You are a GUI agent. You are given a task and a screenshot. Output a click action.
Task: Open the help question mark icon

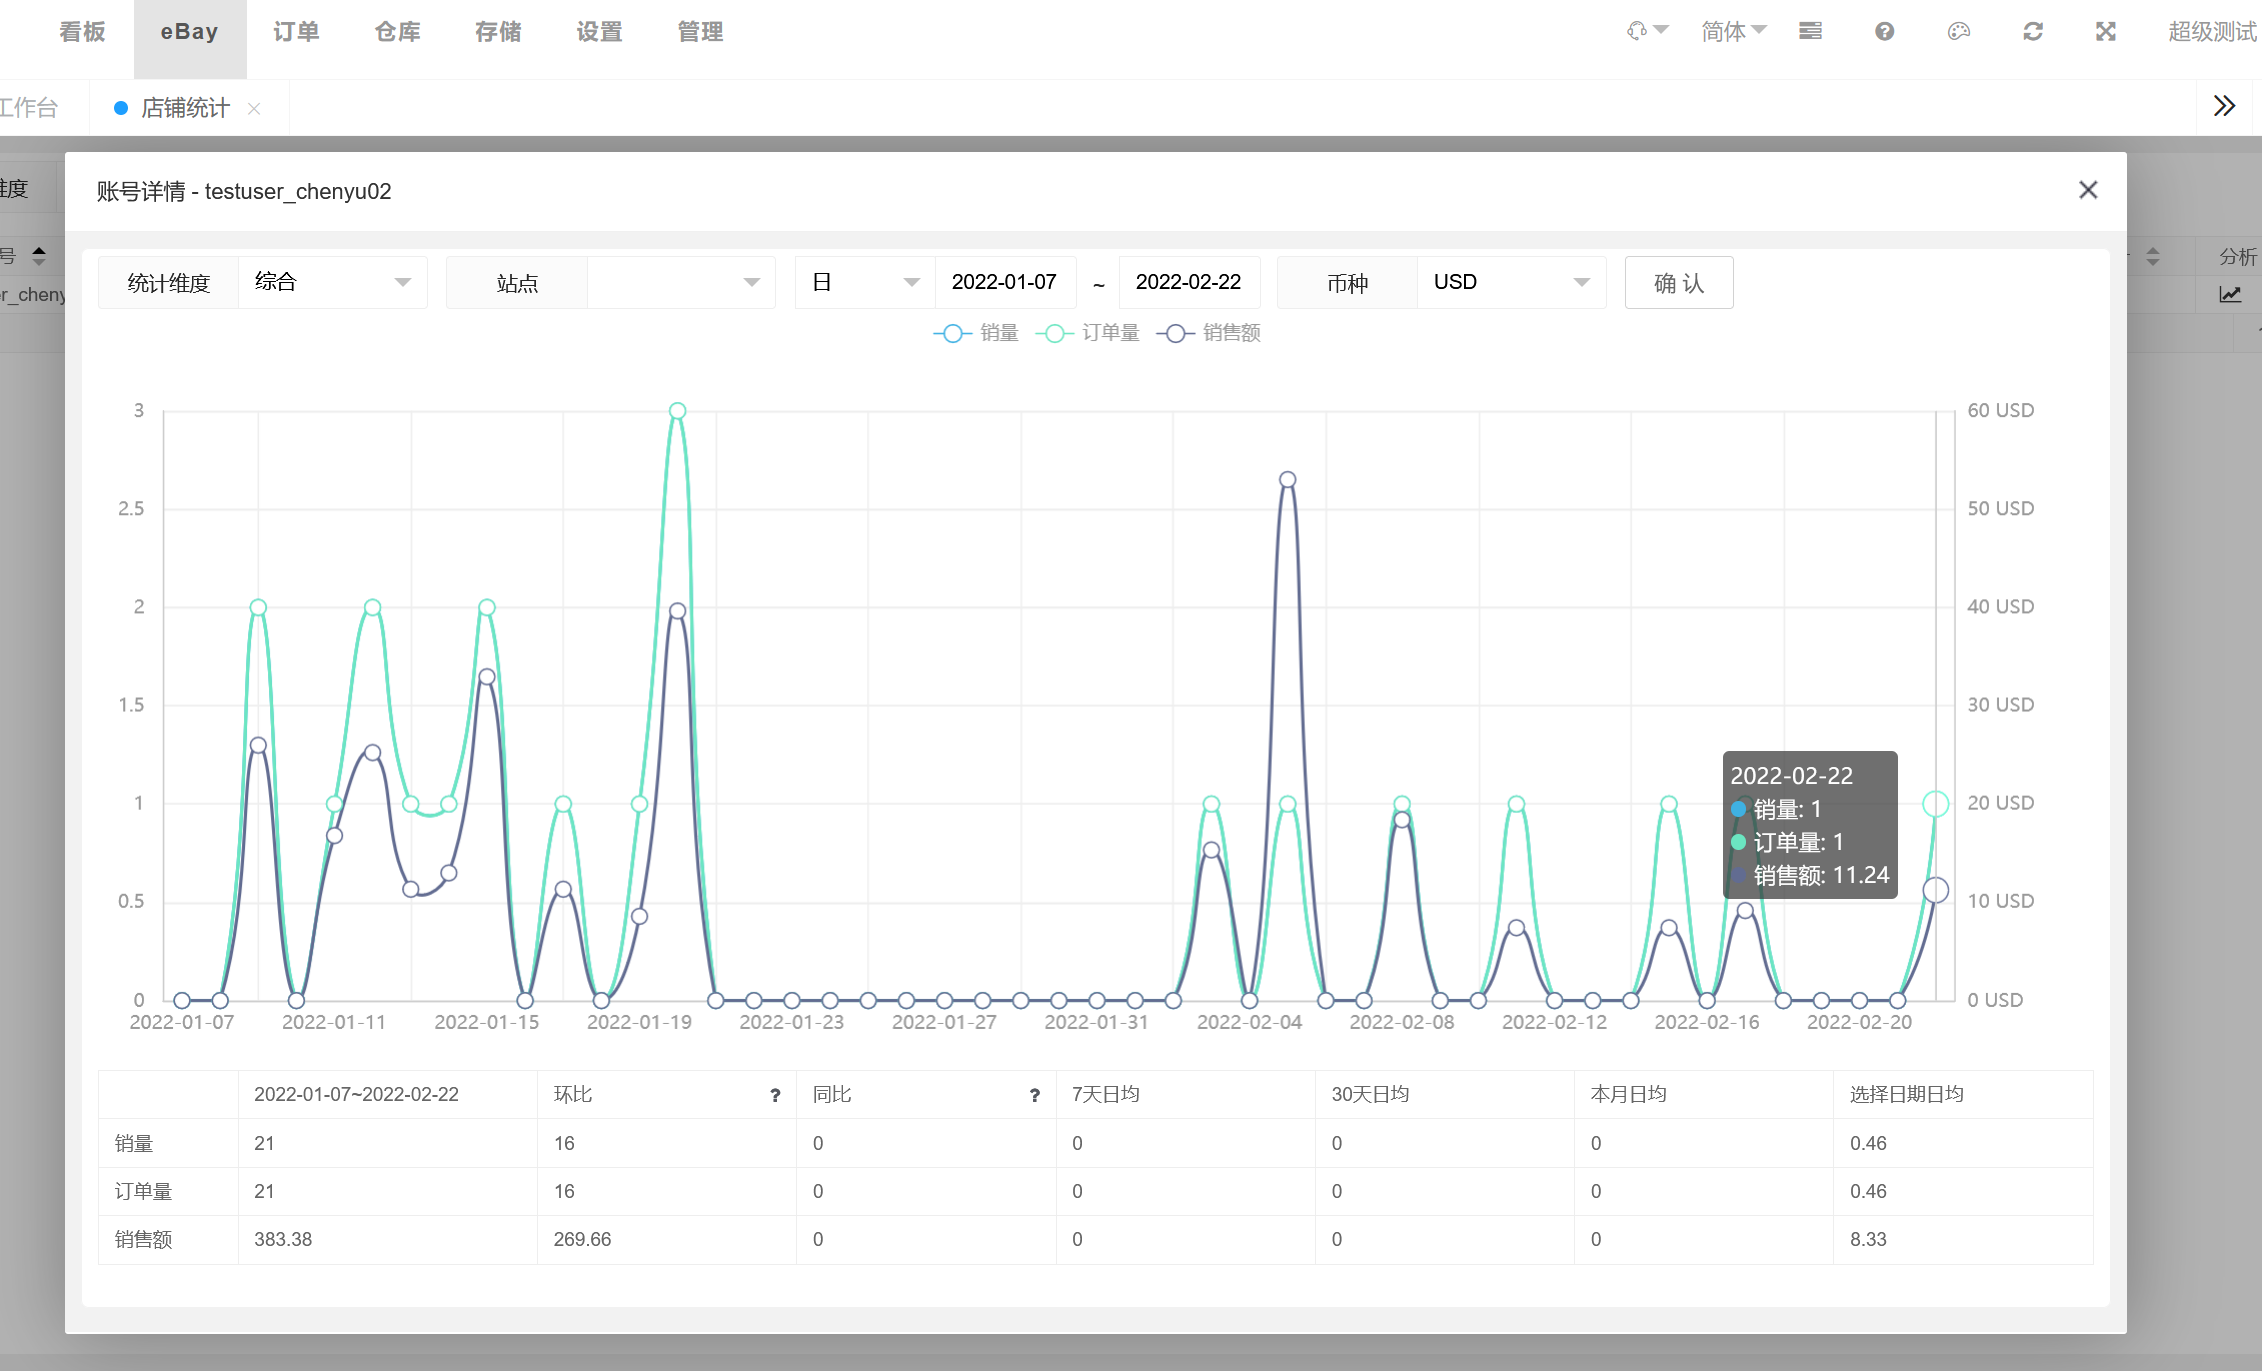coord(1884,31)
